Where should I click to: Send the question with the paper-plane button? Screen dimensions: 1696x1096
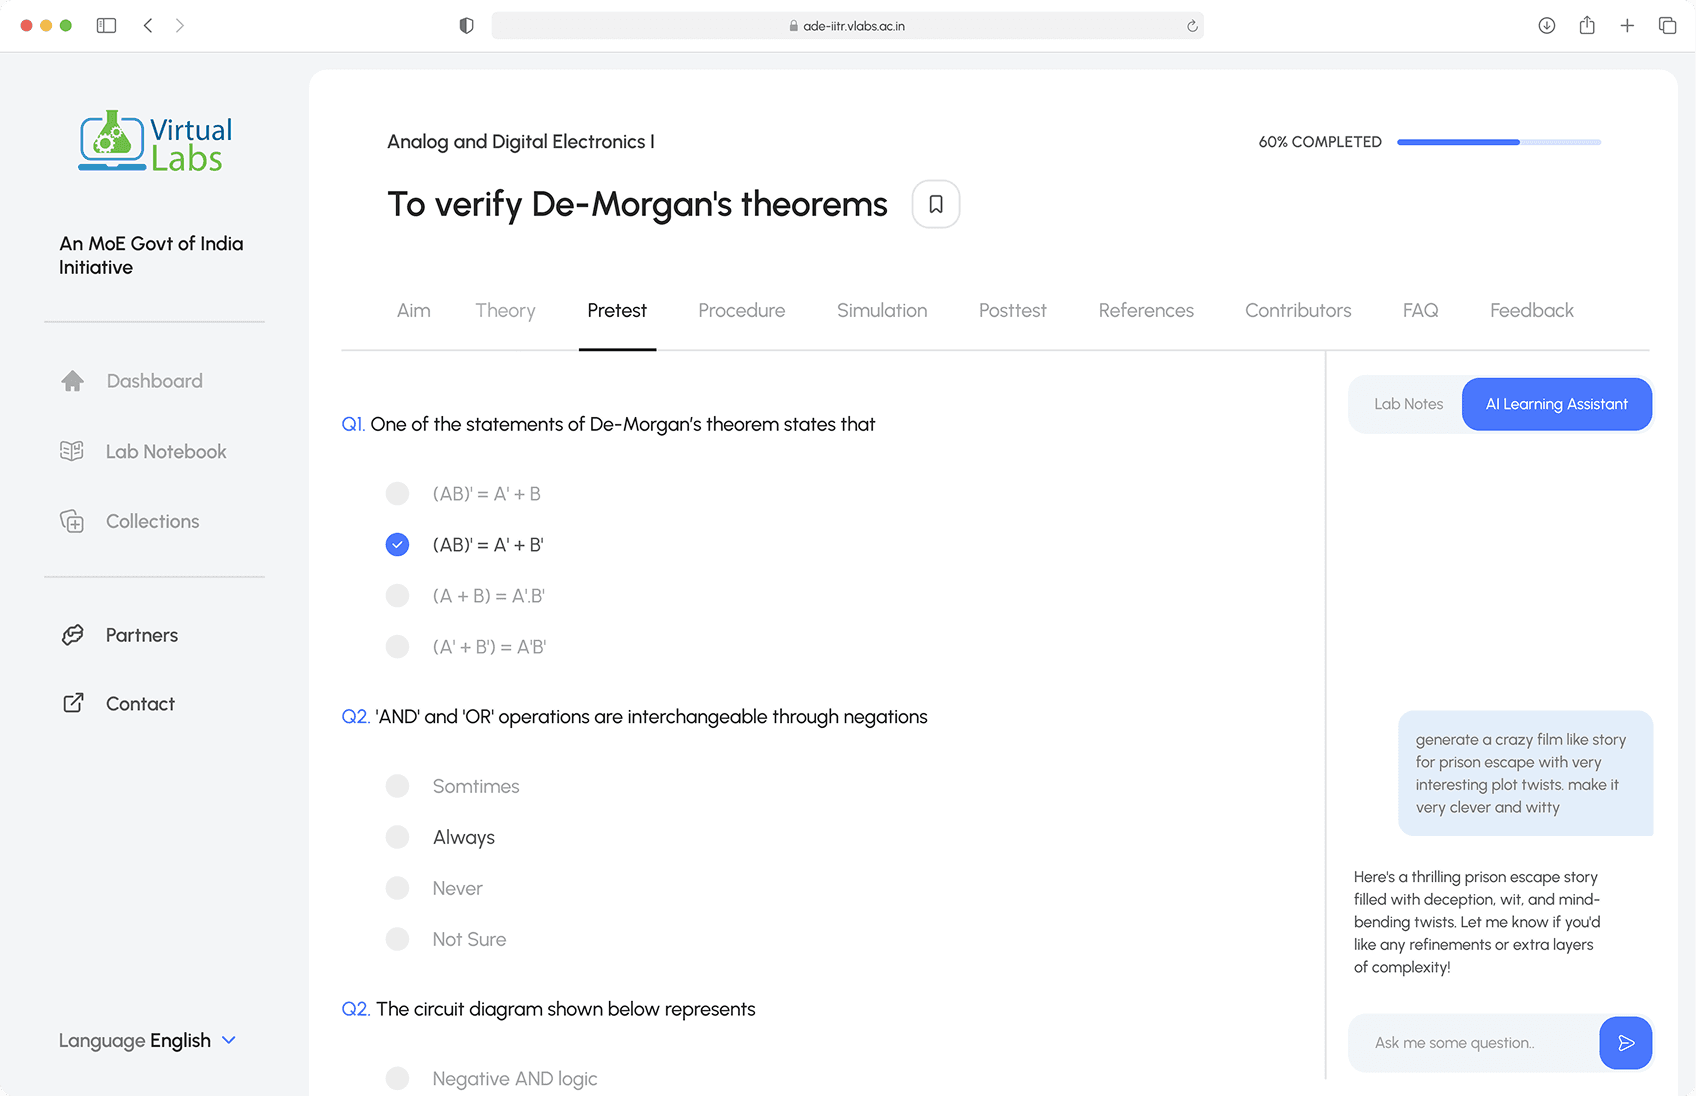pos(1625,1043)
